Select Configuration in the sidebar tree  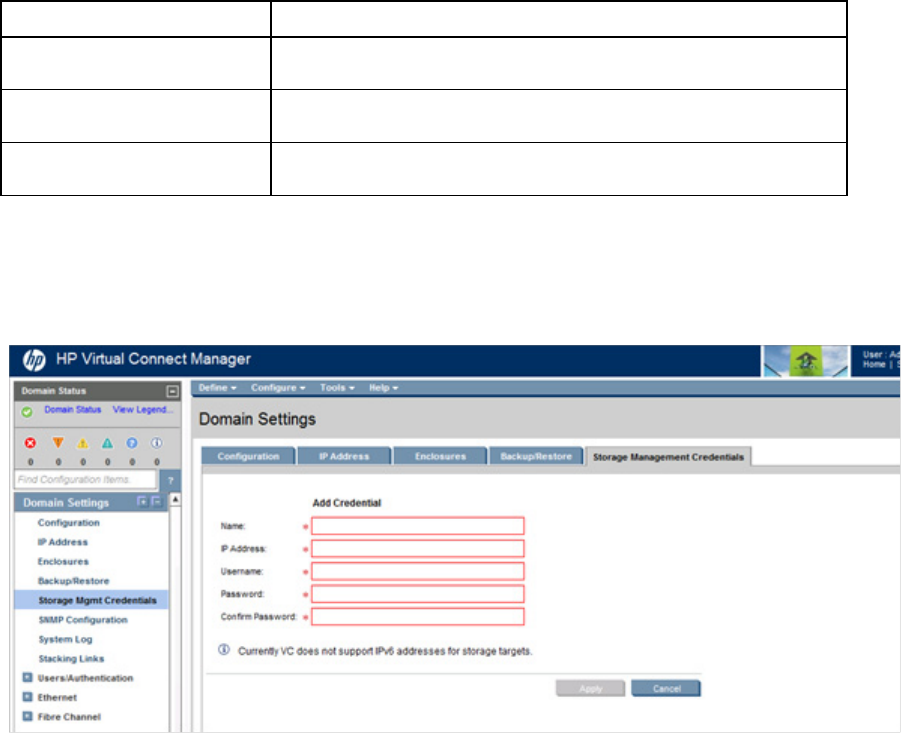point(68,523)
